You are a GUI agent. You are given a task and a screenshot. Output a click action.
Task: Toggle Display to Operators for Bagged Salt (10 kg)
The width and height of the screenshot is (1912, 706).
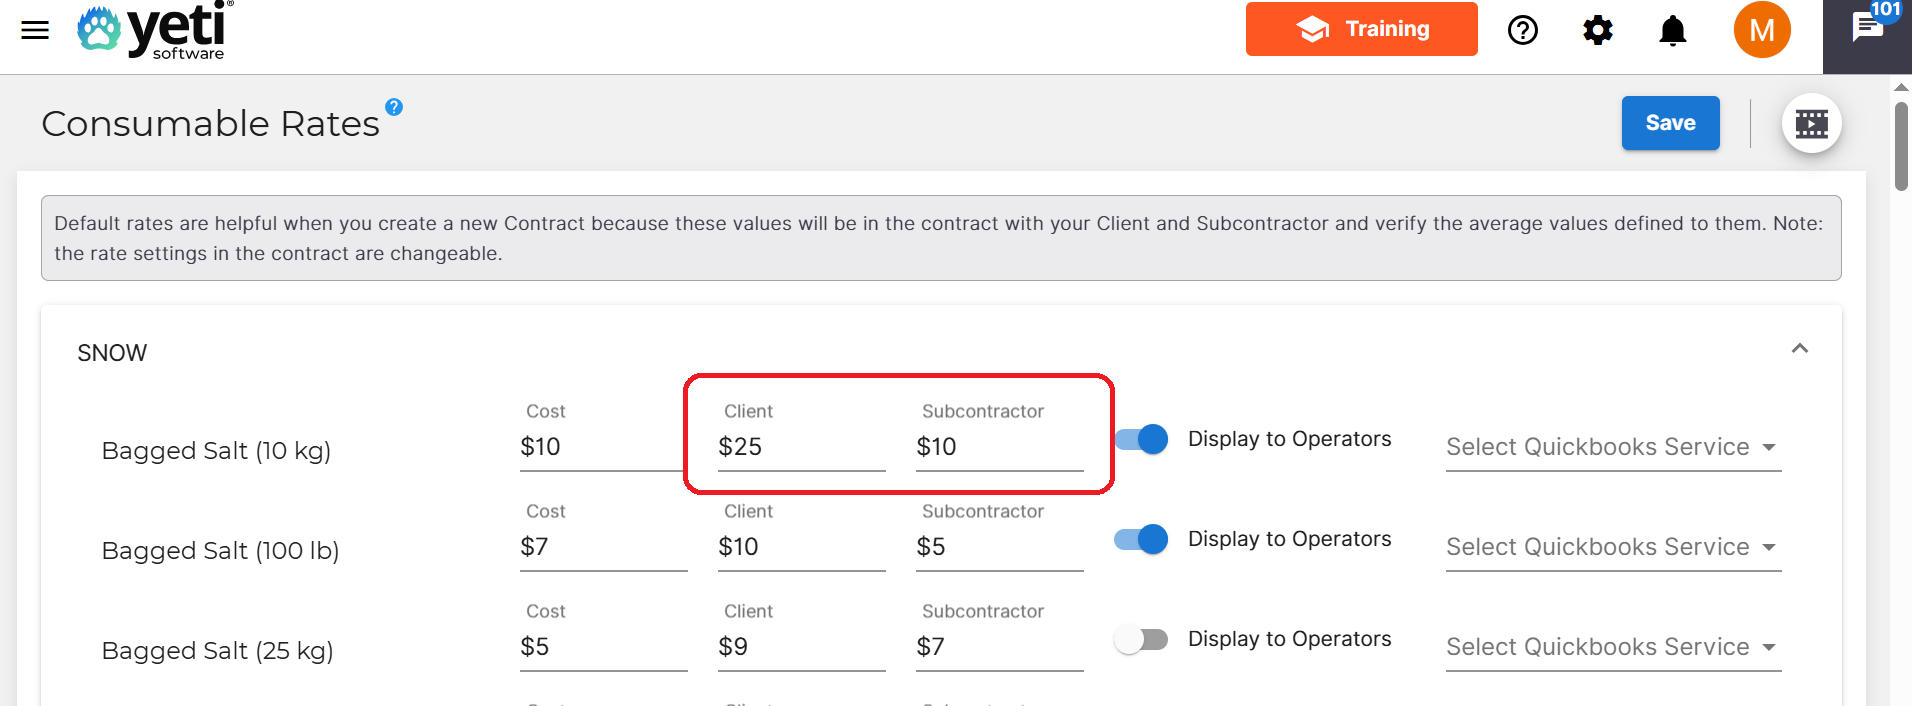click(1141, 439)
